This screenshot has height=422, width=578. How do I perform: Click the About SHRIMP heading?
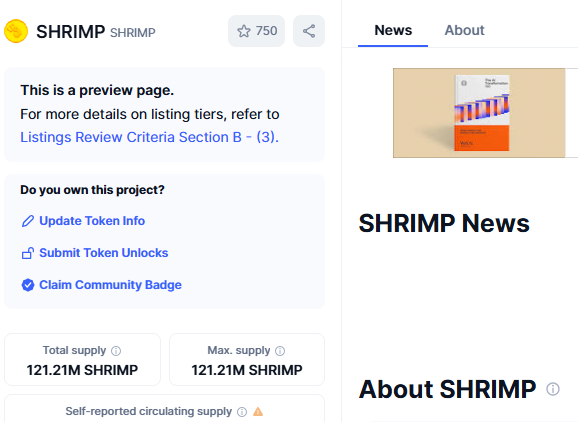pos(447,389)
